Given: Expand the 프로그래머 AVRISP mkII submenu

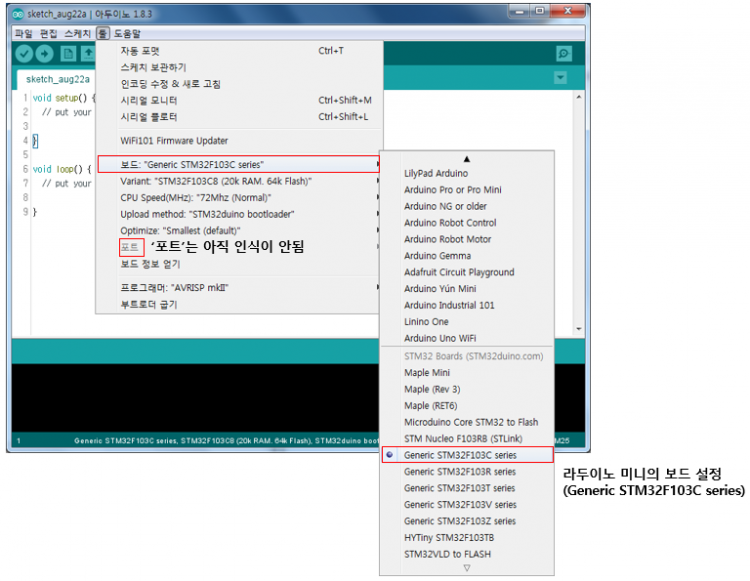Looking at the screenshot, I should [239, 288].
